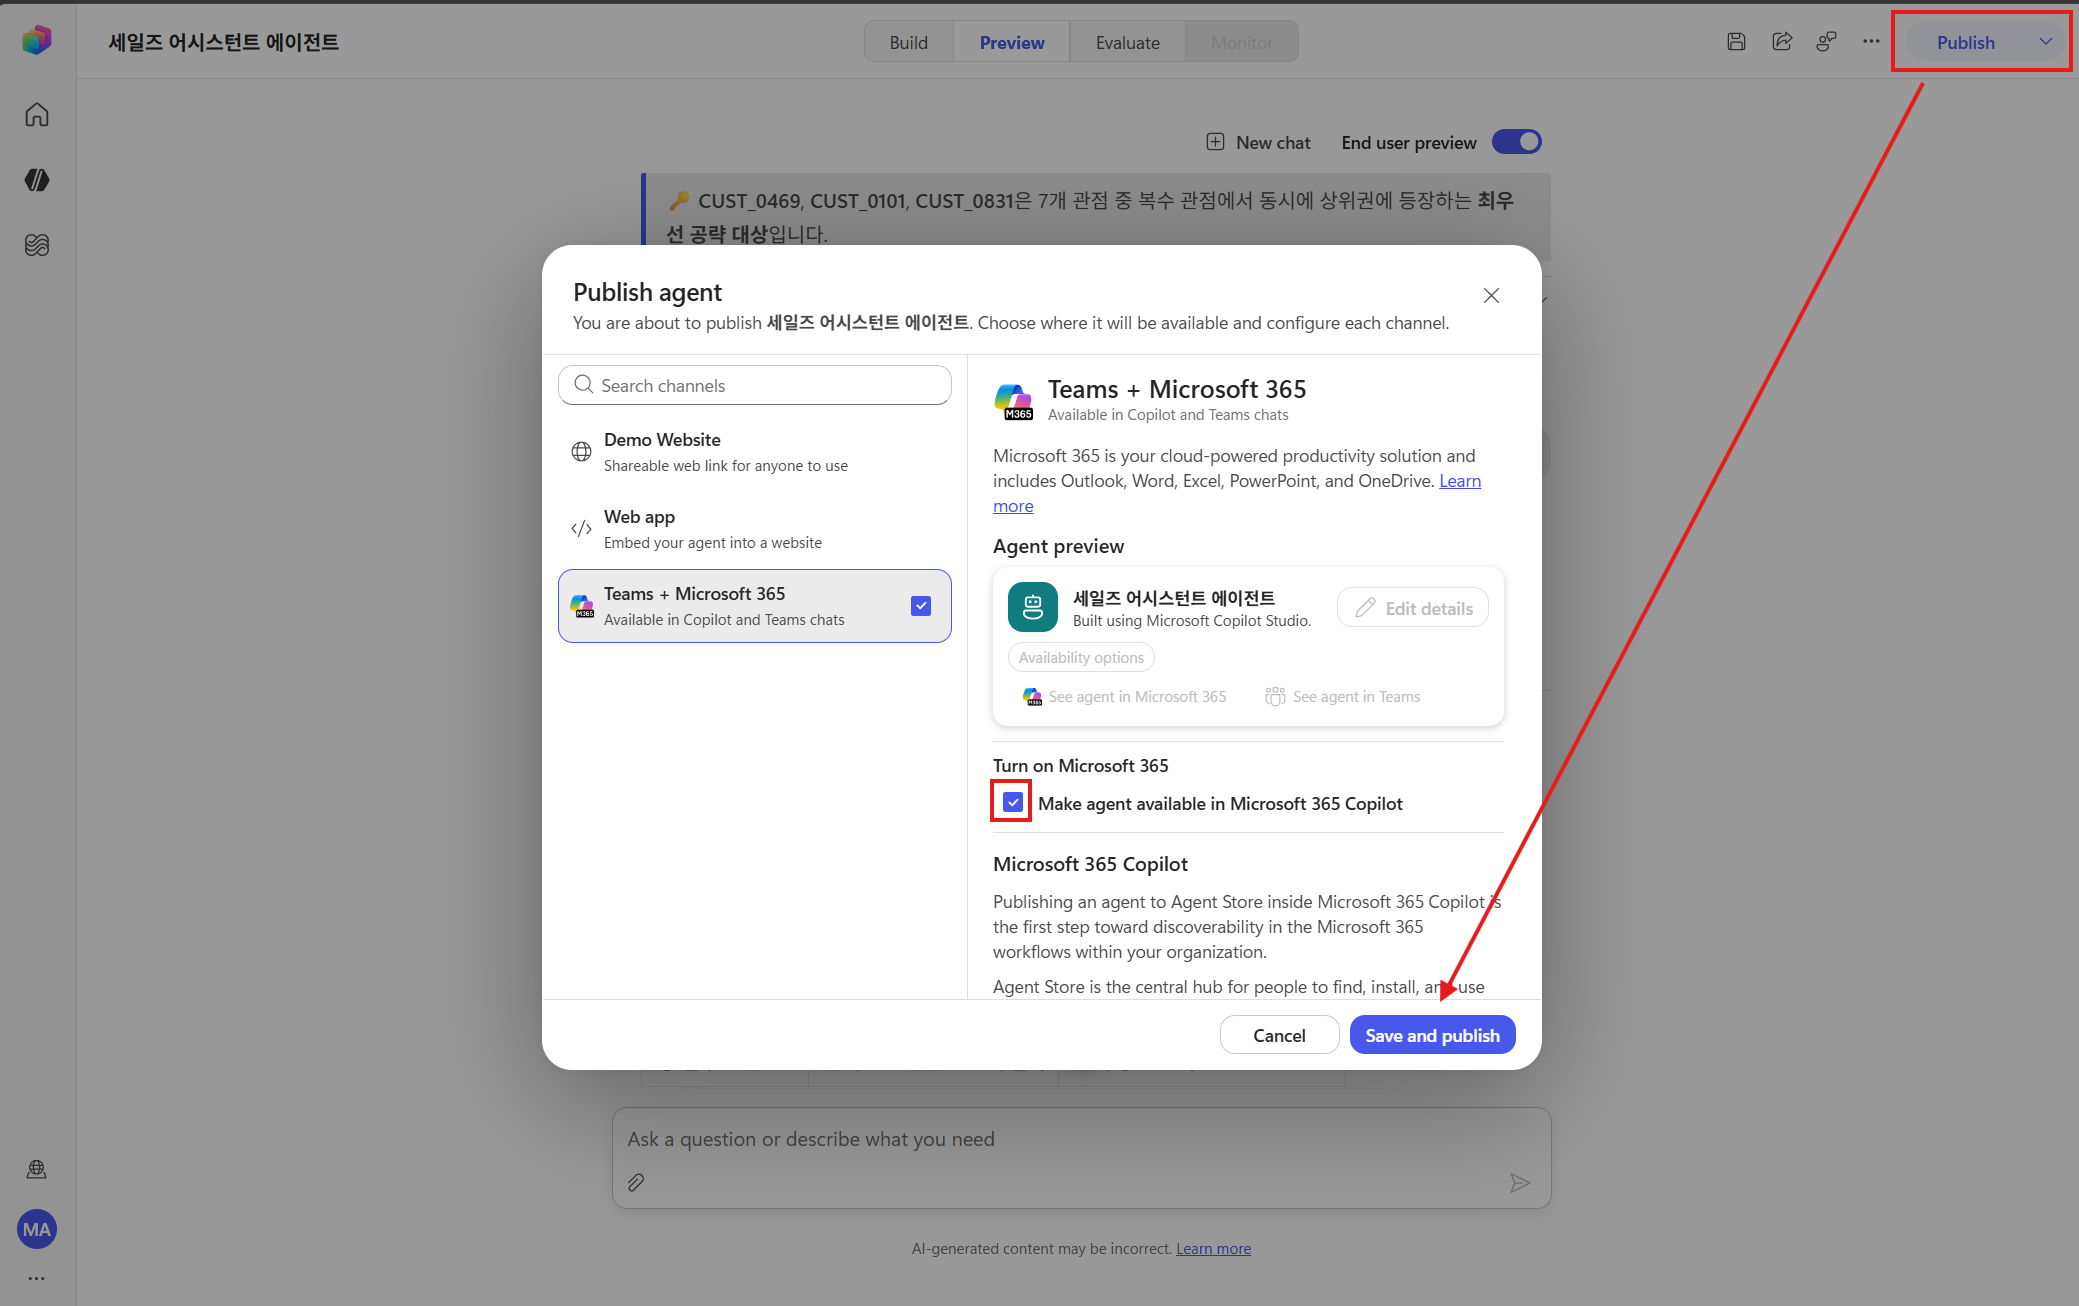Open the top toolbar more options ellipsis
The image size is (2079, 1306).
coord(1871,42)
